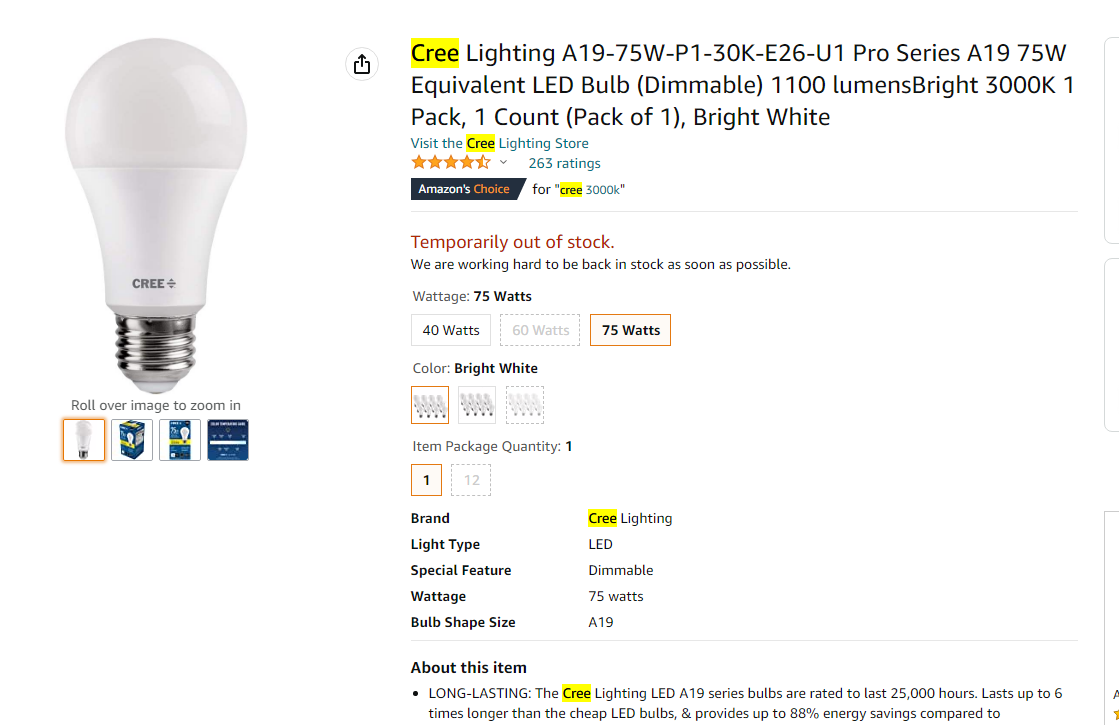Choose the 75 Watts wattage option
Viewport: 1119px width, 725px height.
(x=630, y=330)
